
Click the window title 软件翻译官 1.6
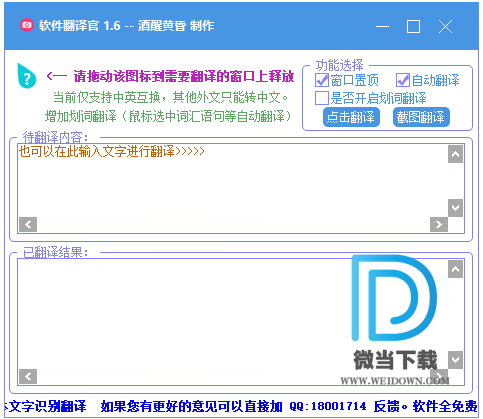79,25
